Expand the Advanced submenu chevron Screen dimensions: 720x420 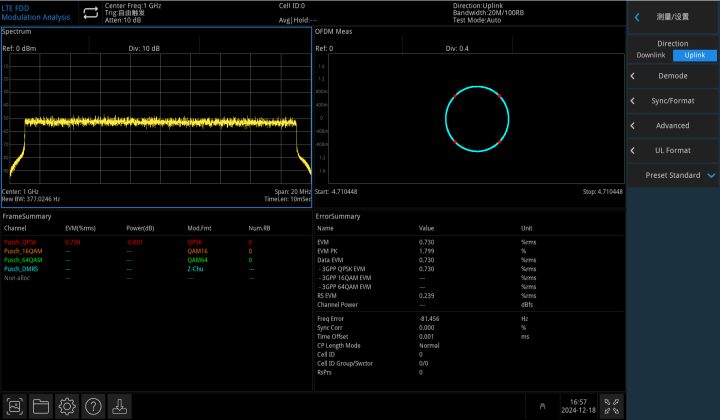pyautogui.click(x=633, y=125)
